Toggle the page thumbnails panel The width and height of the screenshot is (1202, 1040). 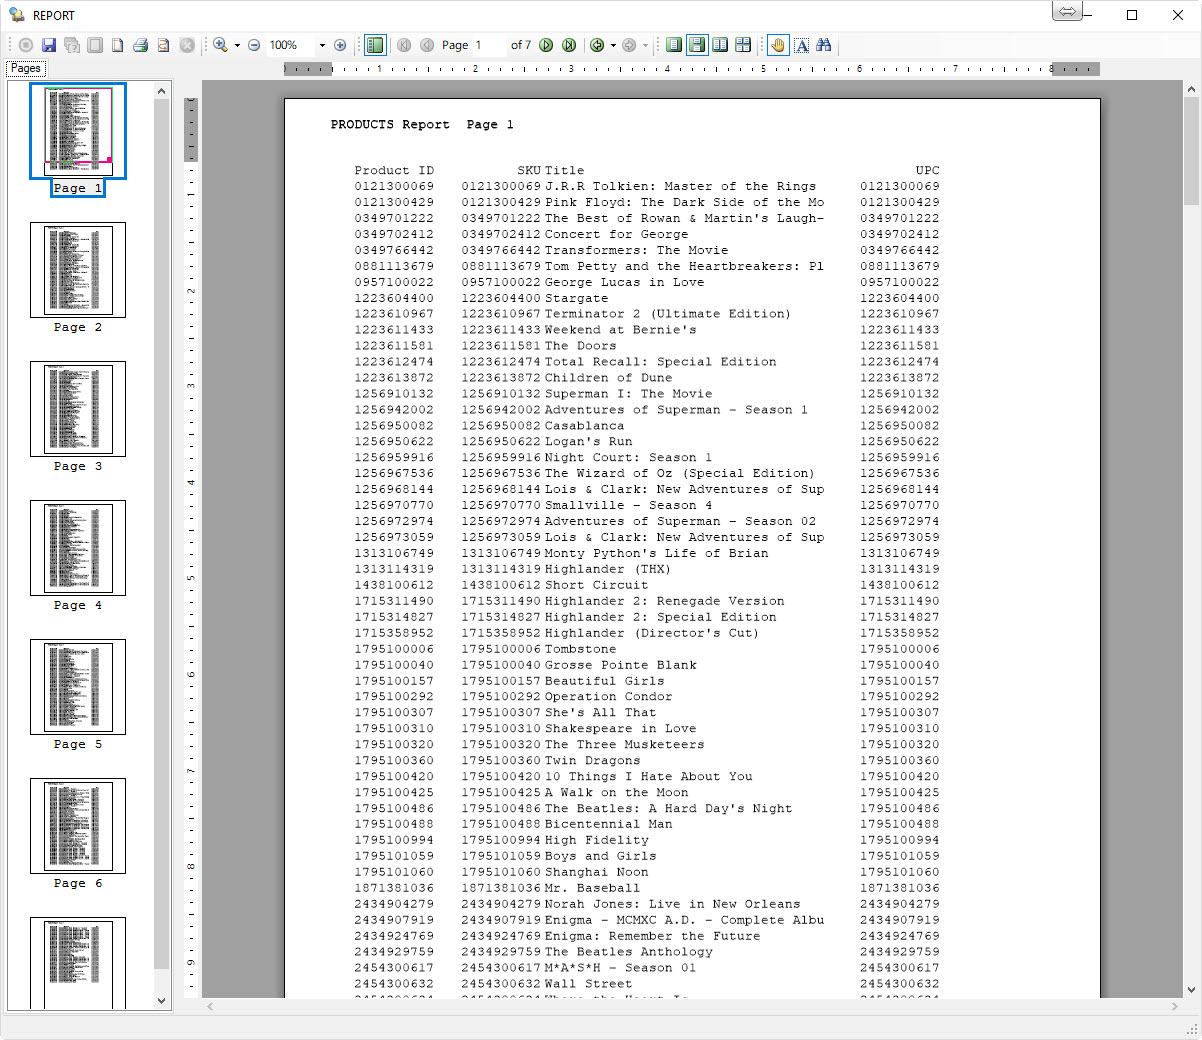pyautogui.click(x=375, y=45)
